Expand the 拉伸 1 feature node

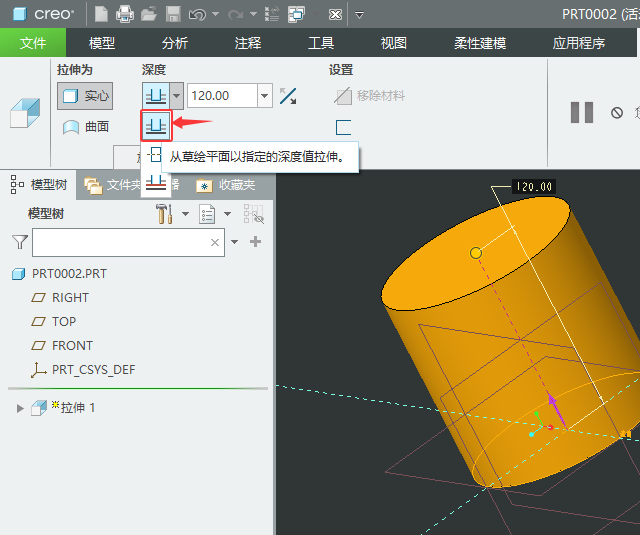(19, 407)
